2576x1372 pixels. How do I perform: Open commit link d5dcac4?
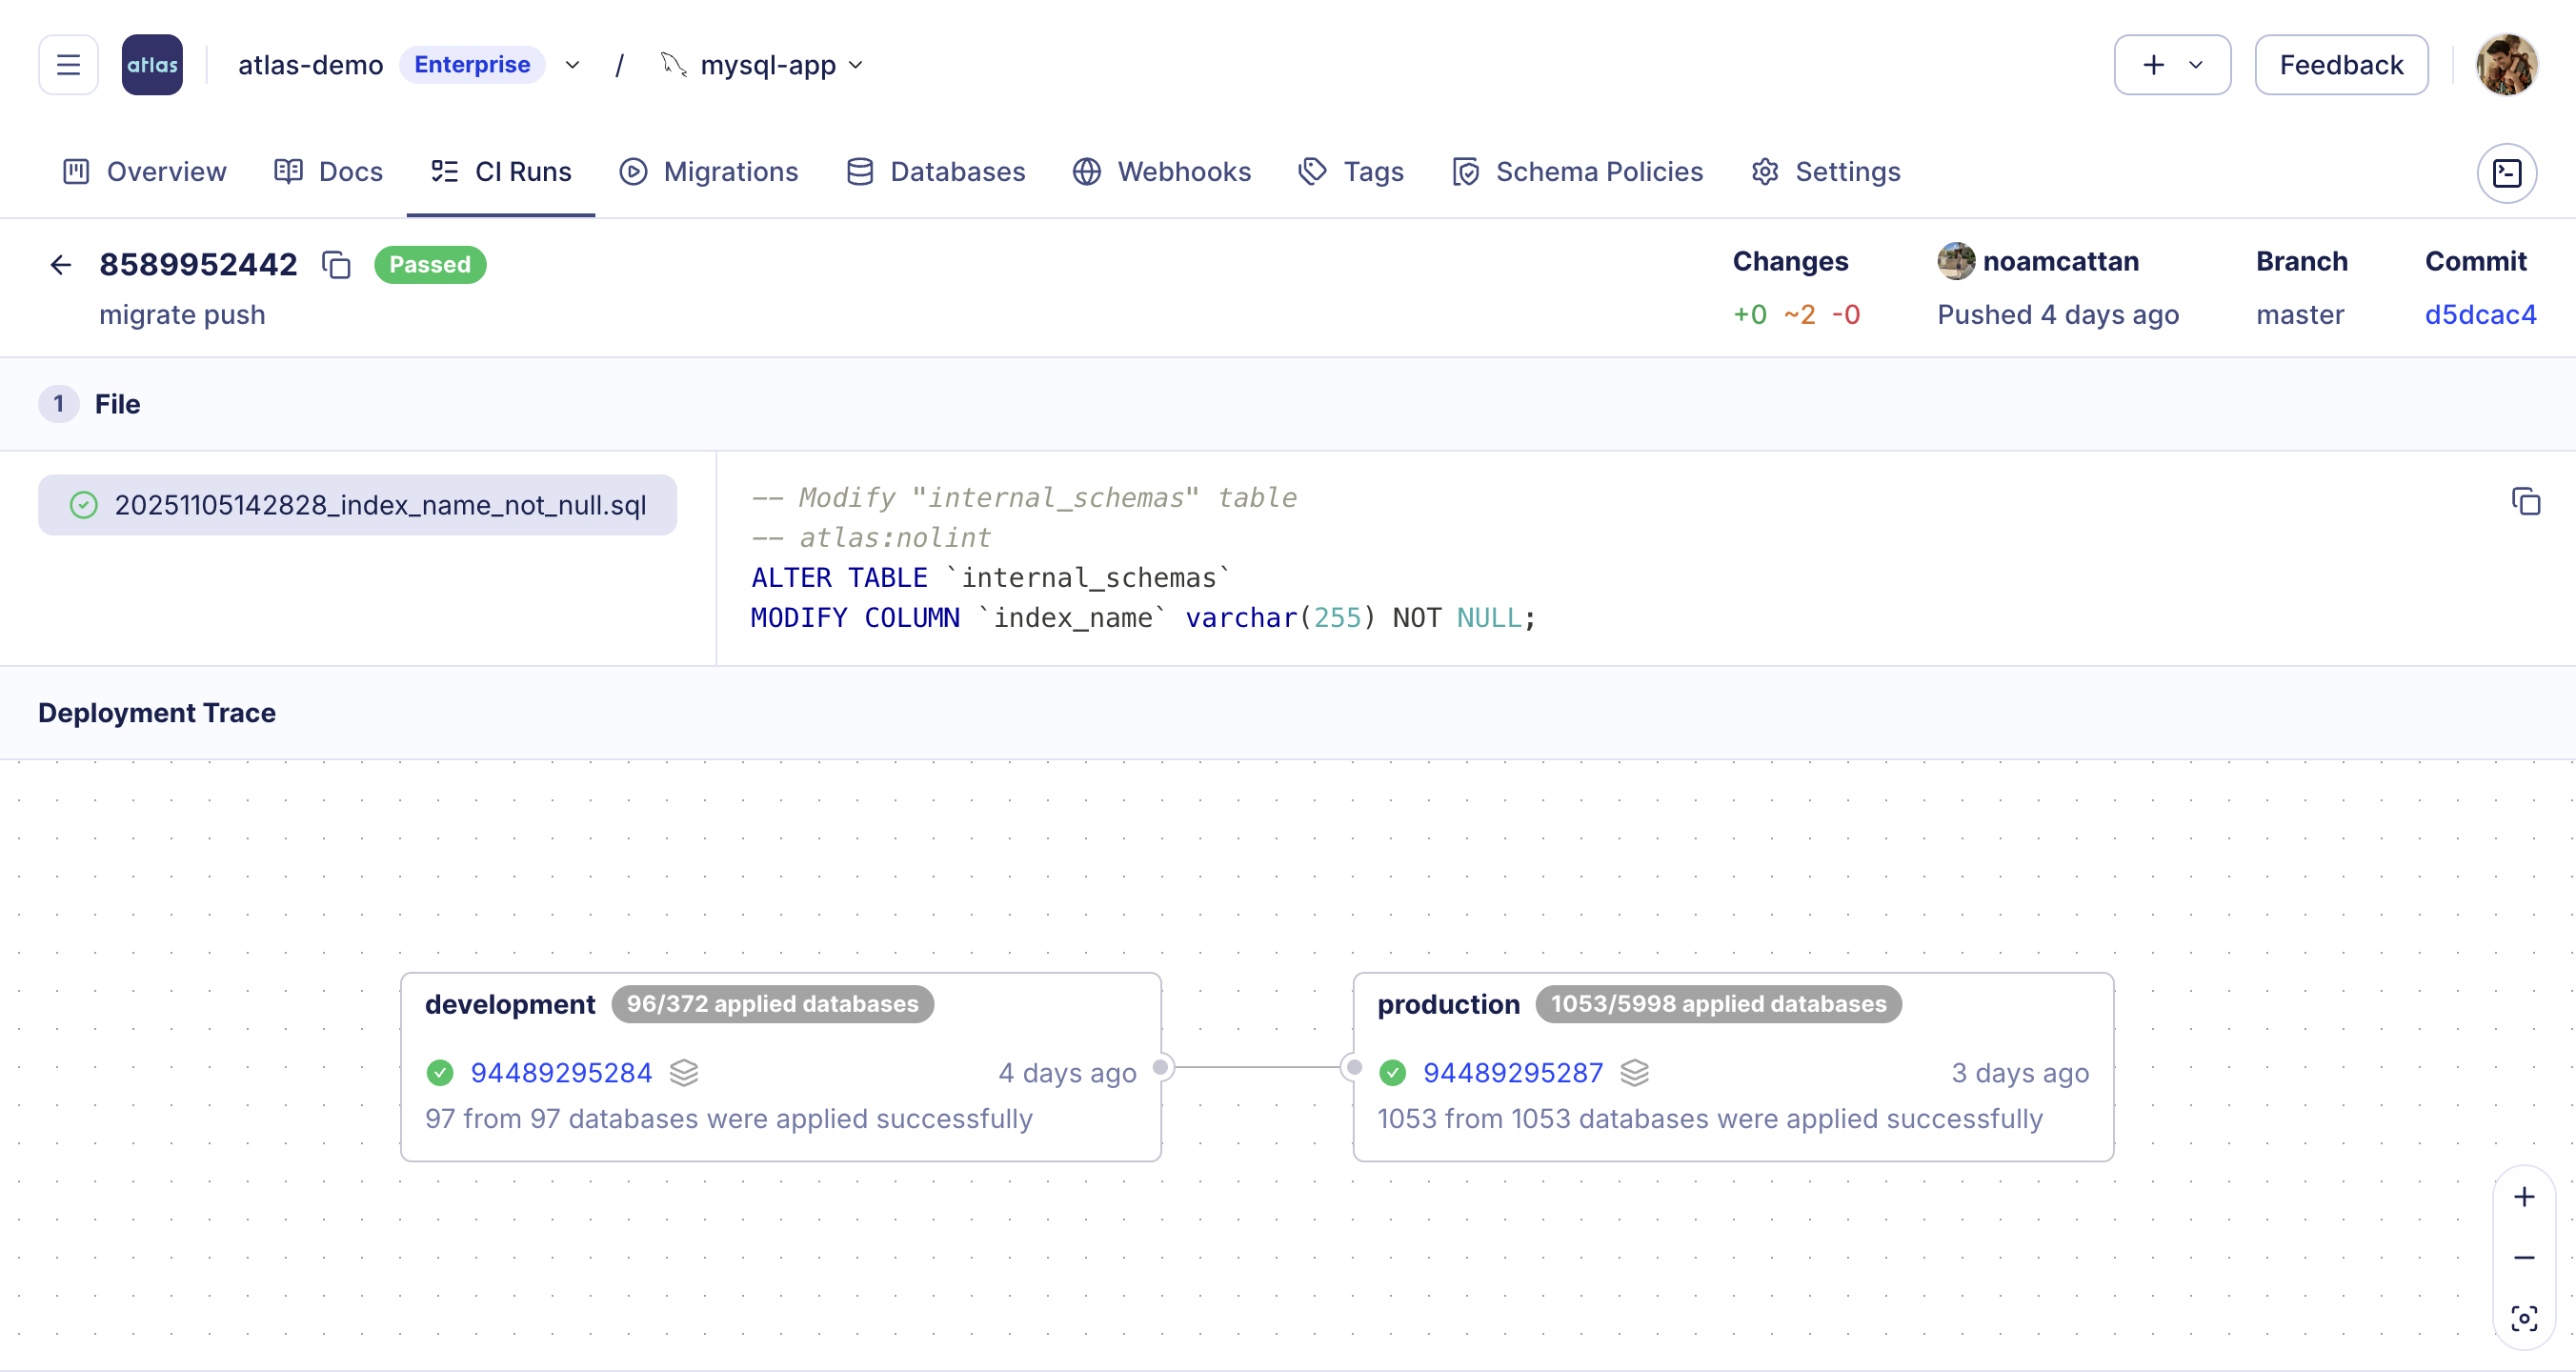pos(2479,315)
